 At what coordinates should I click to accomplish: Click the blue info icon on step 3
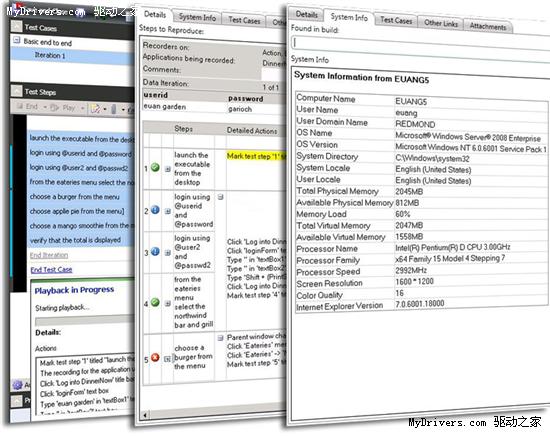click(x=155, y=251)
